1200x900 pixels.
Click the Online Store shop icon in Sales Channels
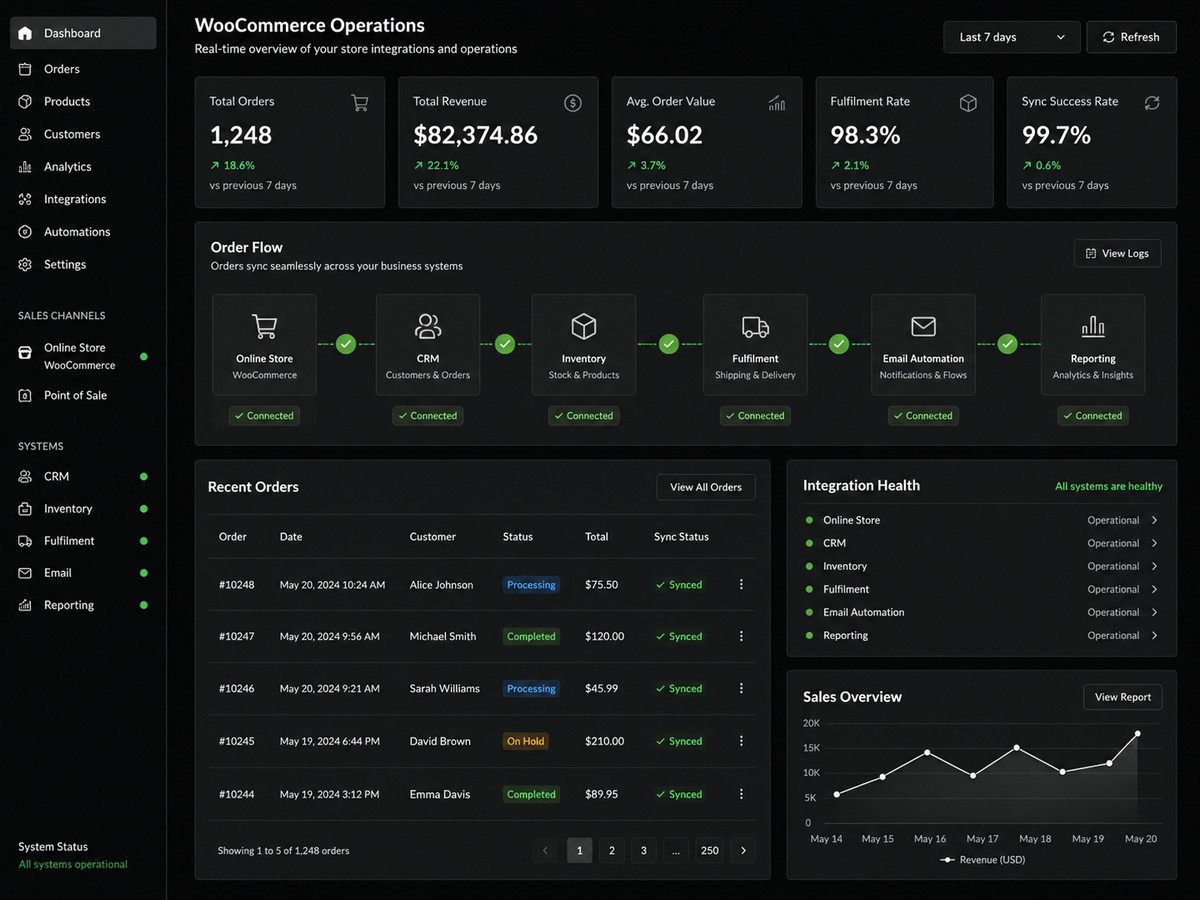25,351
